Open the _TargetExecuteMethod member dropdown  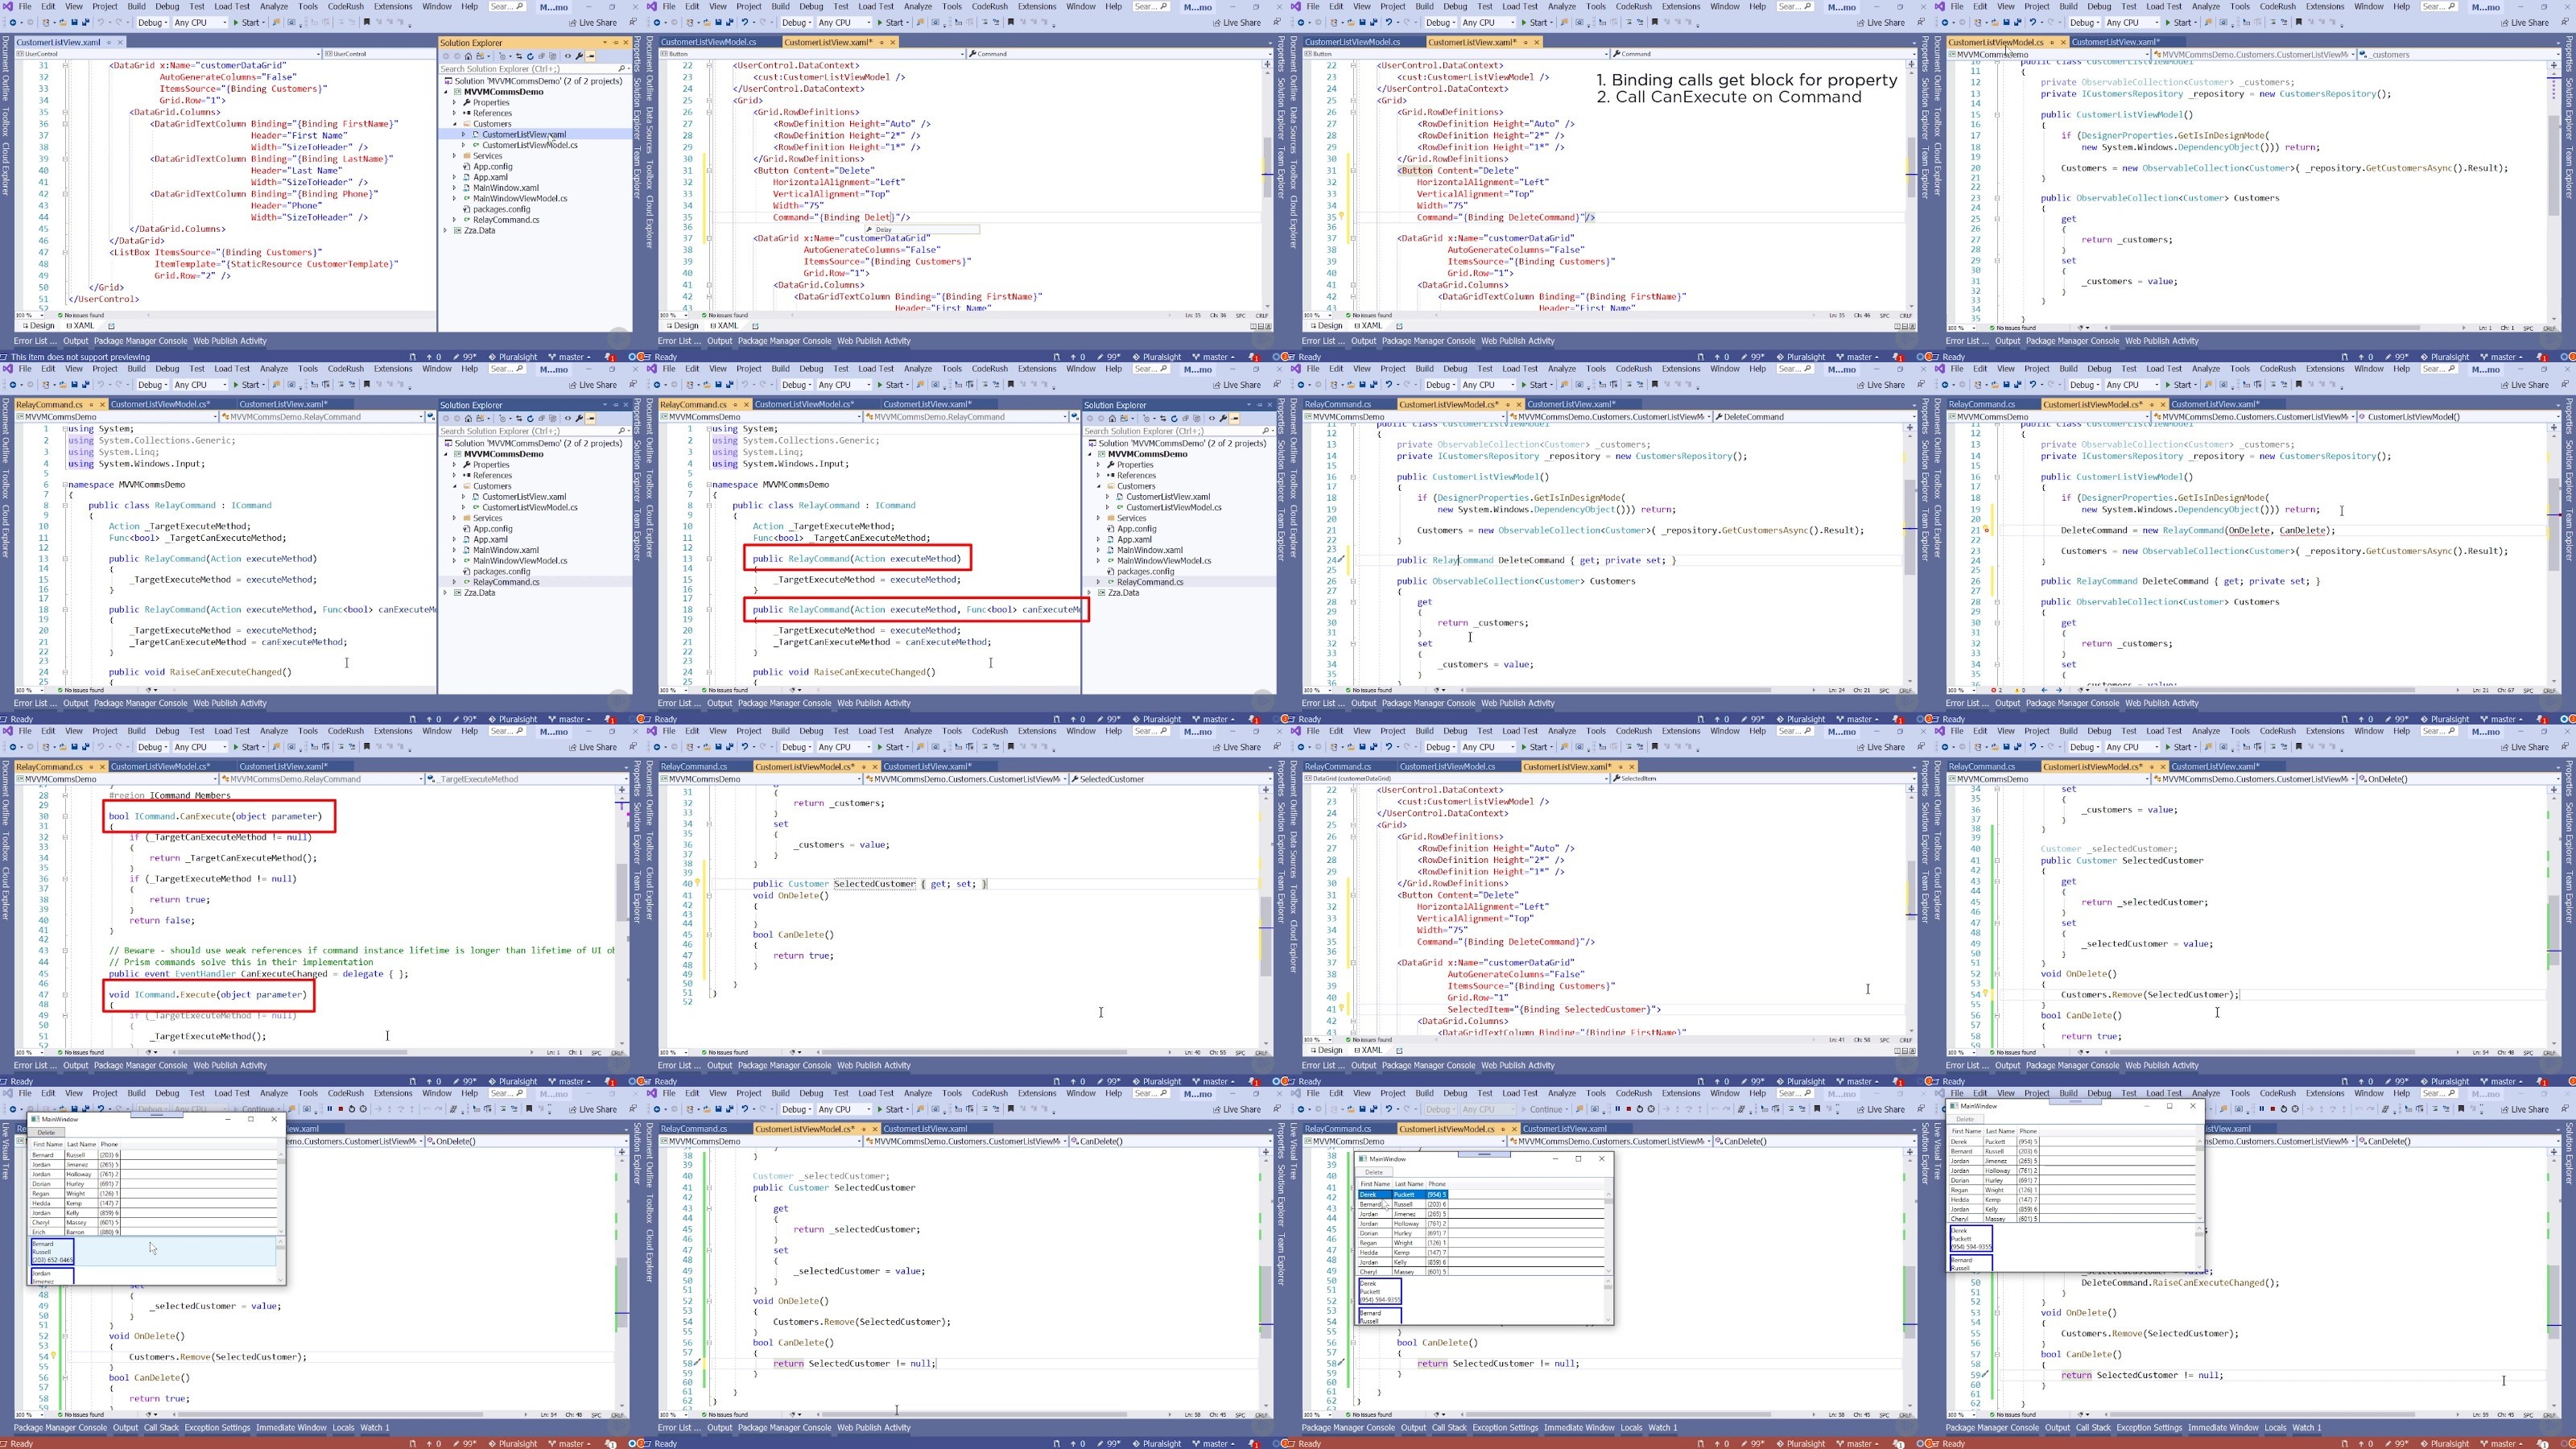coord(528,779)
